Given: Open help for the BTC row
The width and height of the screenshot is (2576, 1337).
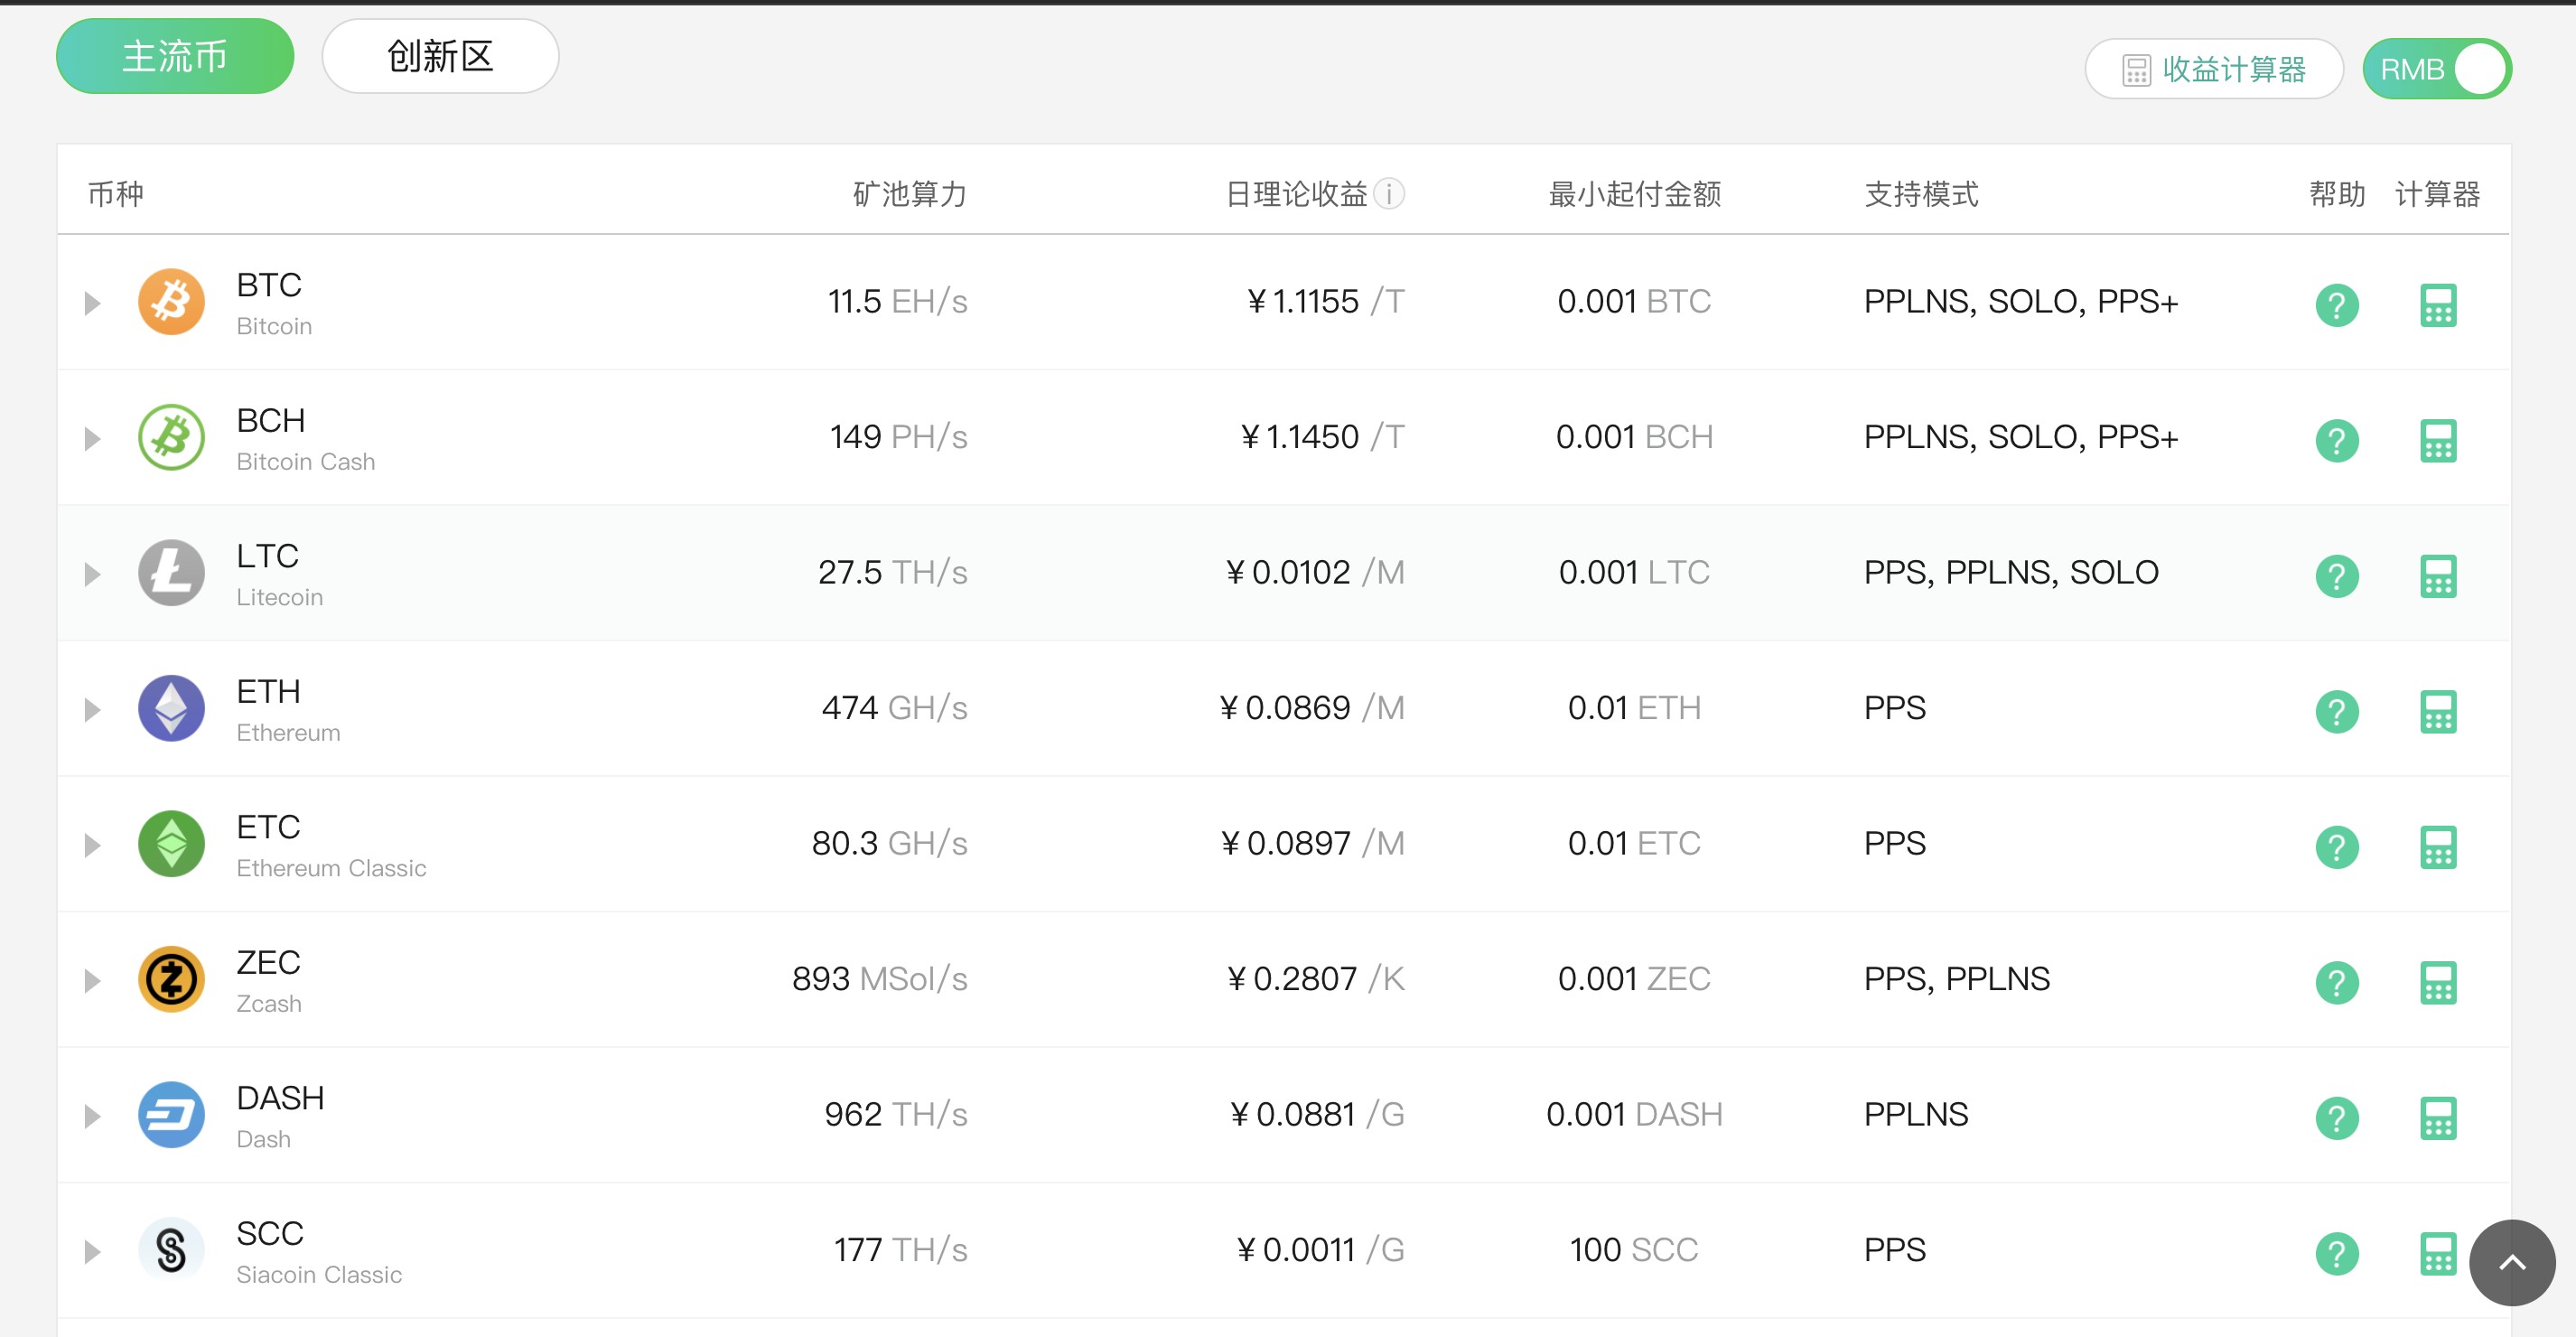Looking at the screenshot, I should pyautogui.click(x=2336, y=305).
